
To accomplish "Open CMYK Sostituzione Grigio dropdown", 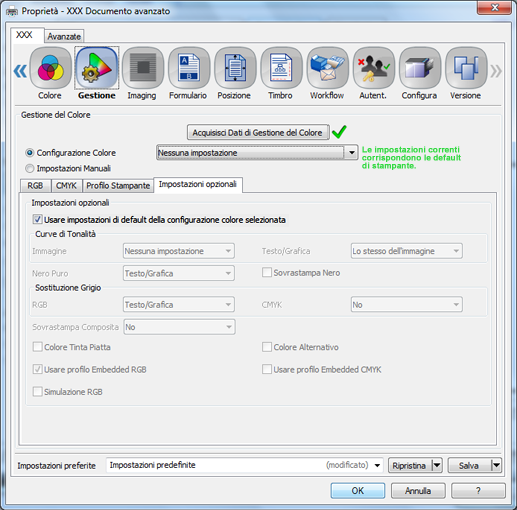I will tap(406, 305).
